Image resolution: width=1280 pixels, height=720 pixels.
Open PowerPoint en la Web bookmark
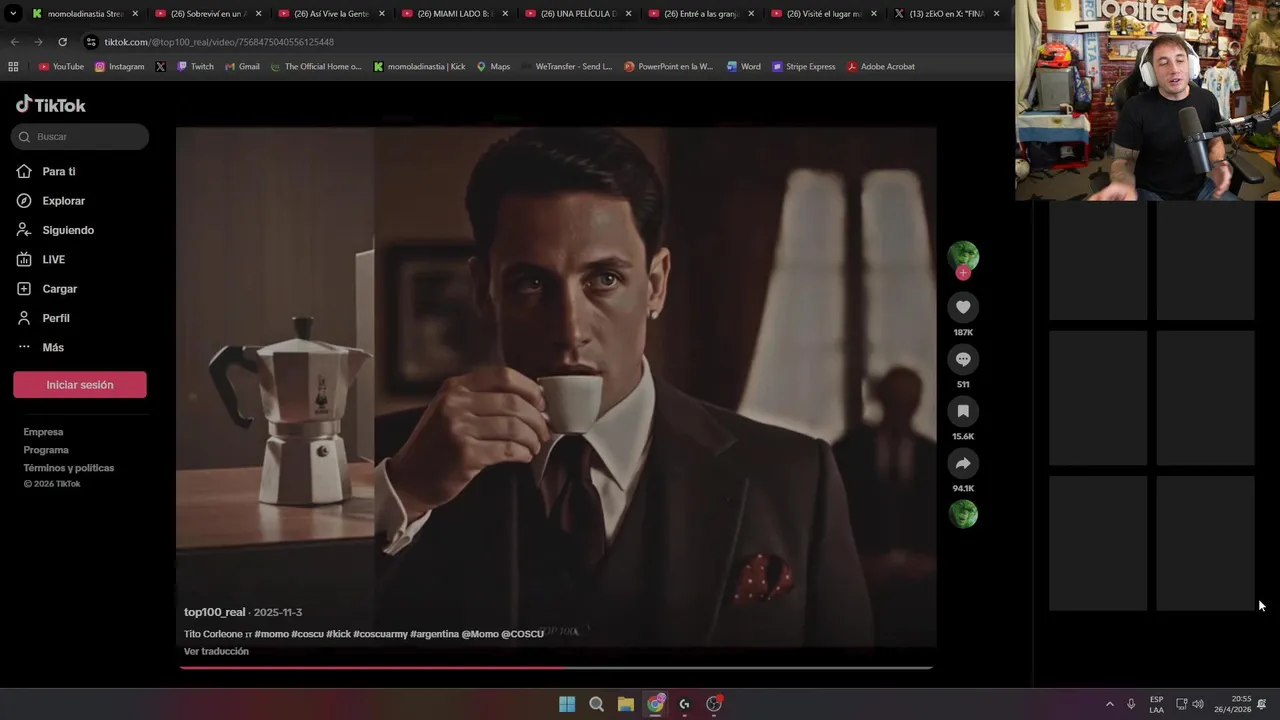[x=668, y=67]
